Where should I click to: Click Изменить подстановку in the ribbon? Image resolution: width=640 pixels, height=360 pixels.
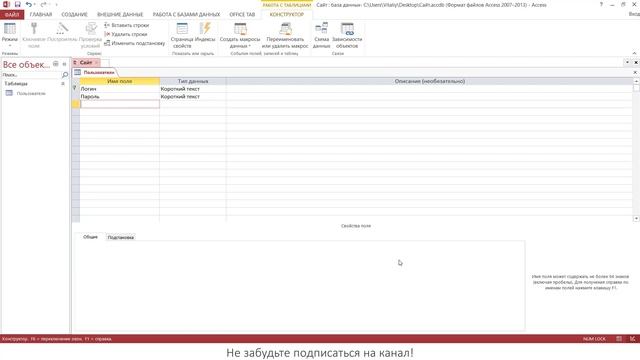pos(135,43)
